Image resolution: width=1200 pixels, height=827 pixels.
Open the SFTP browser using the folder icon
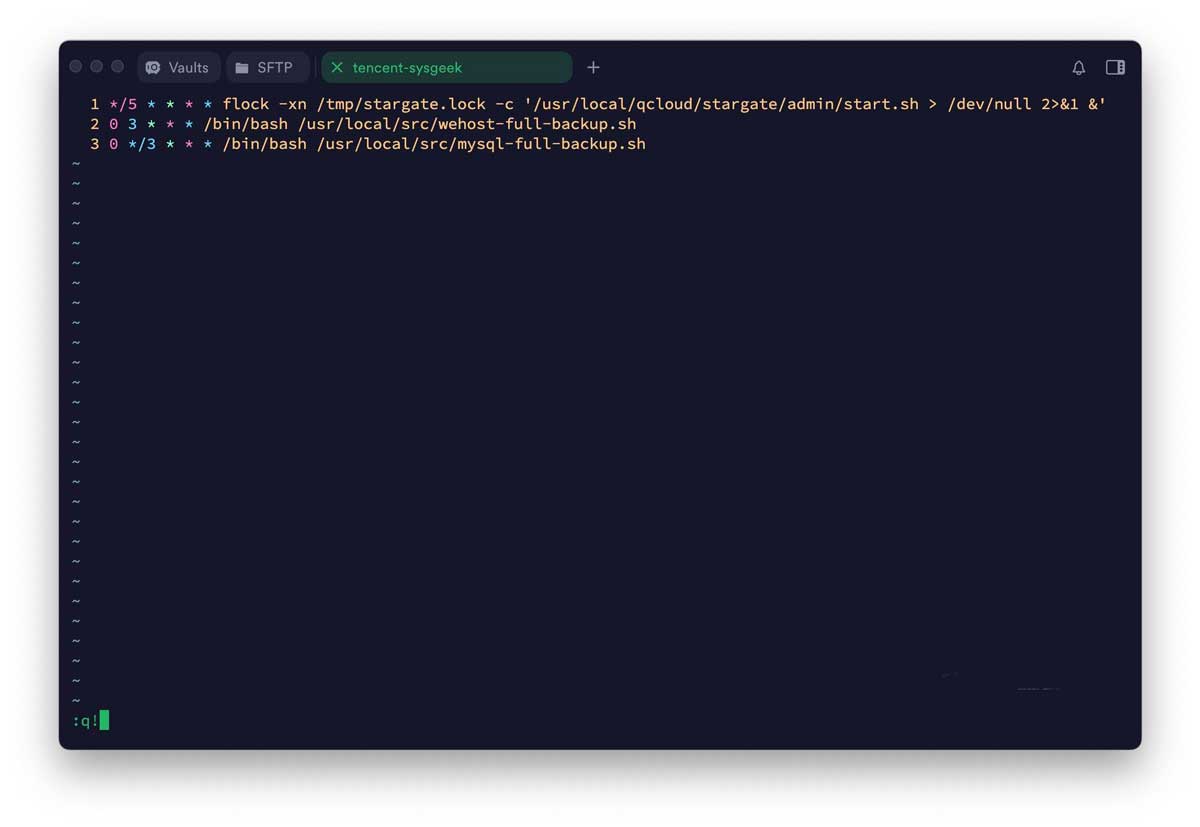coord(241,67)
